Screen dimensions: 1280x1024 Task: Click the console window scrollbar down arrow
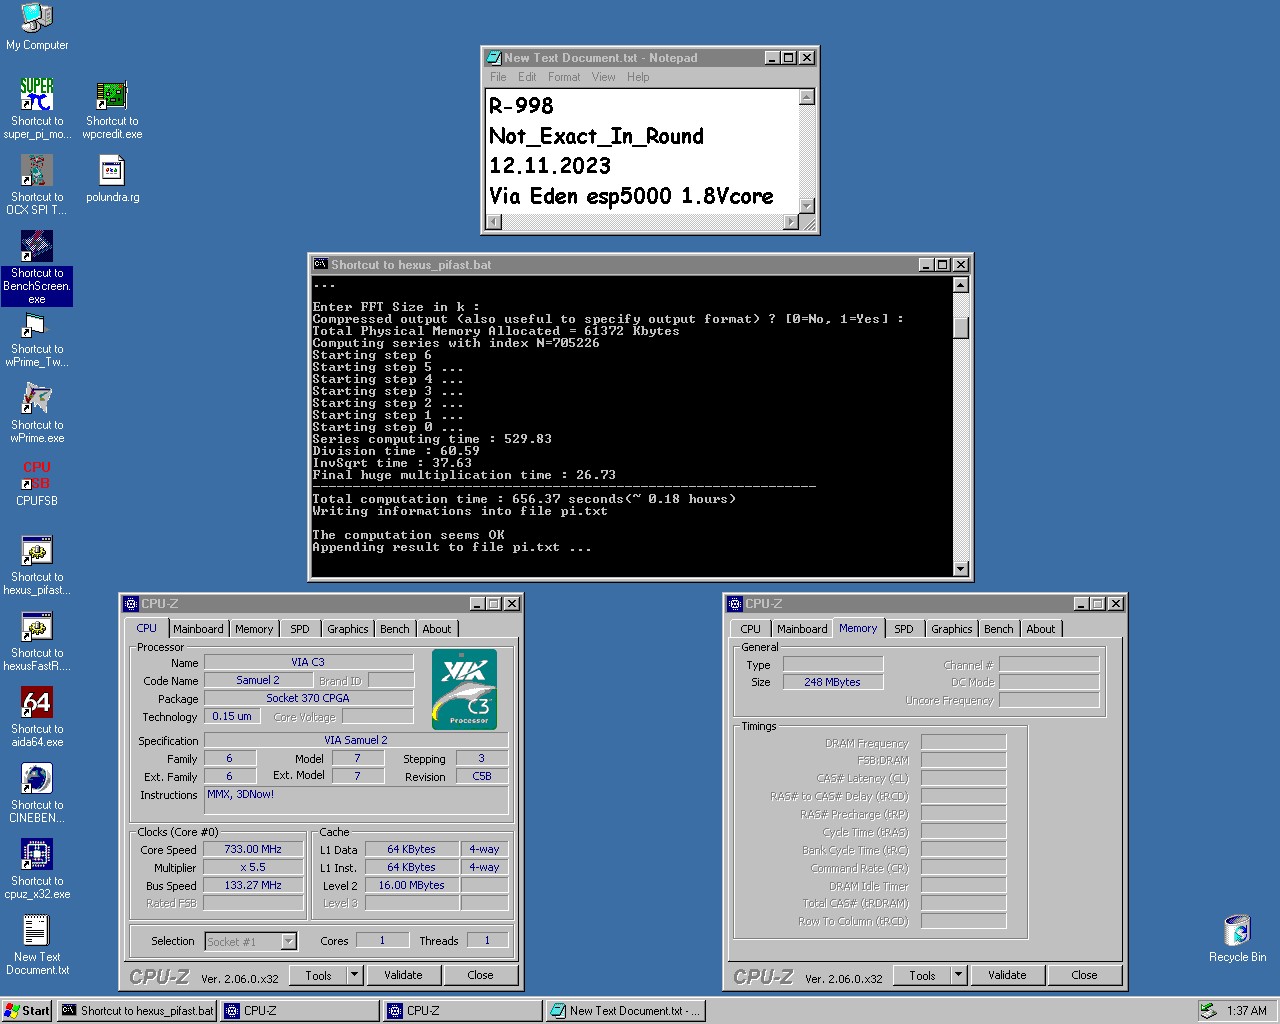[x=961, y=569]
